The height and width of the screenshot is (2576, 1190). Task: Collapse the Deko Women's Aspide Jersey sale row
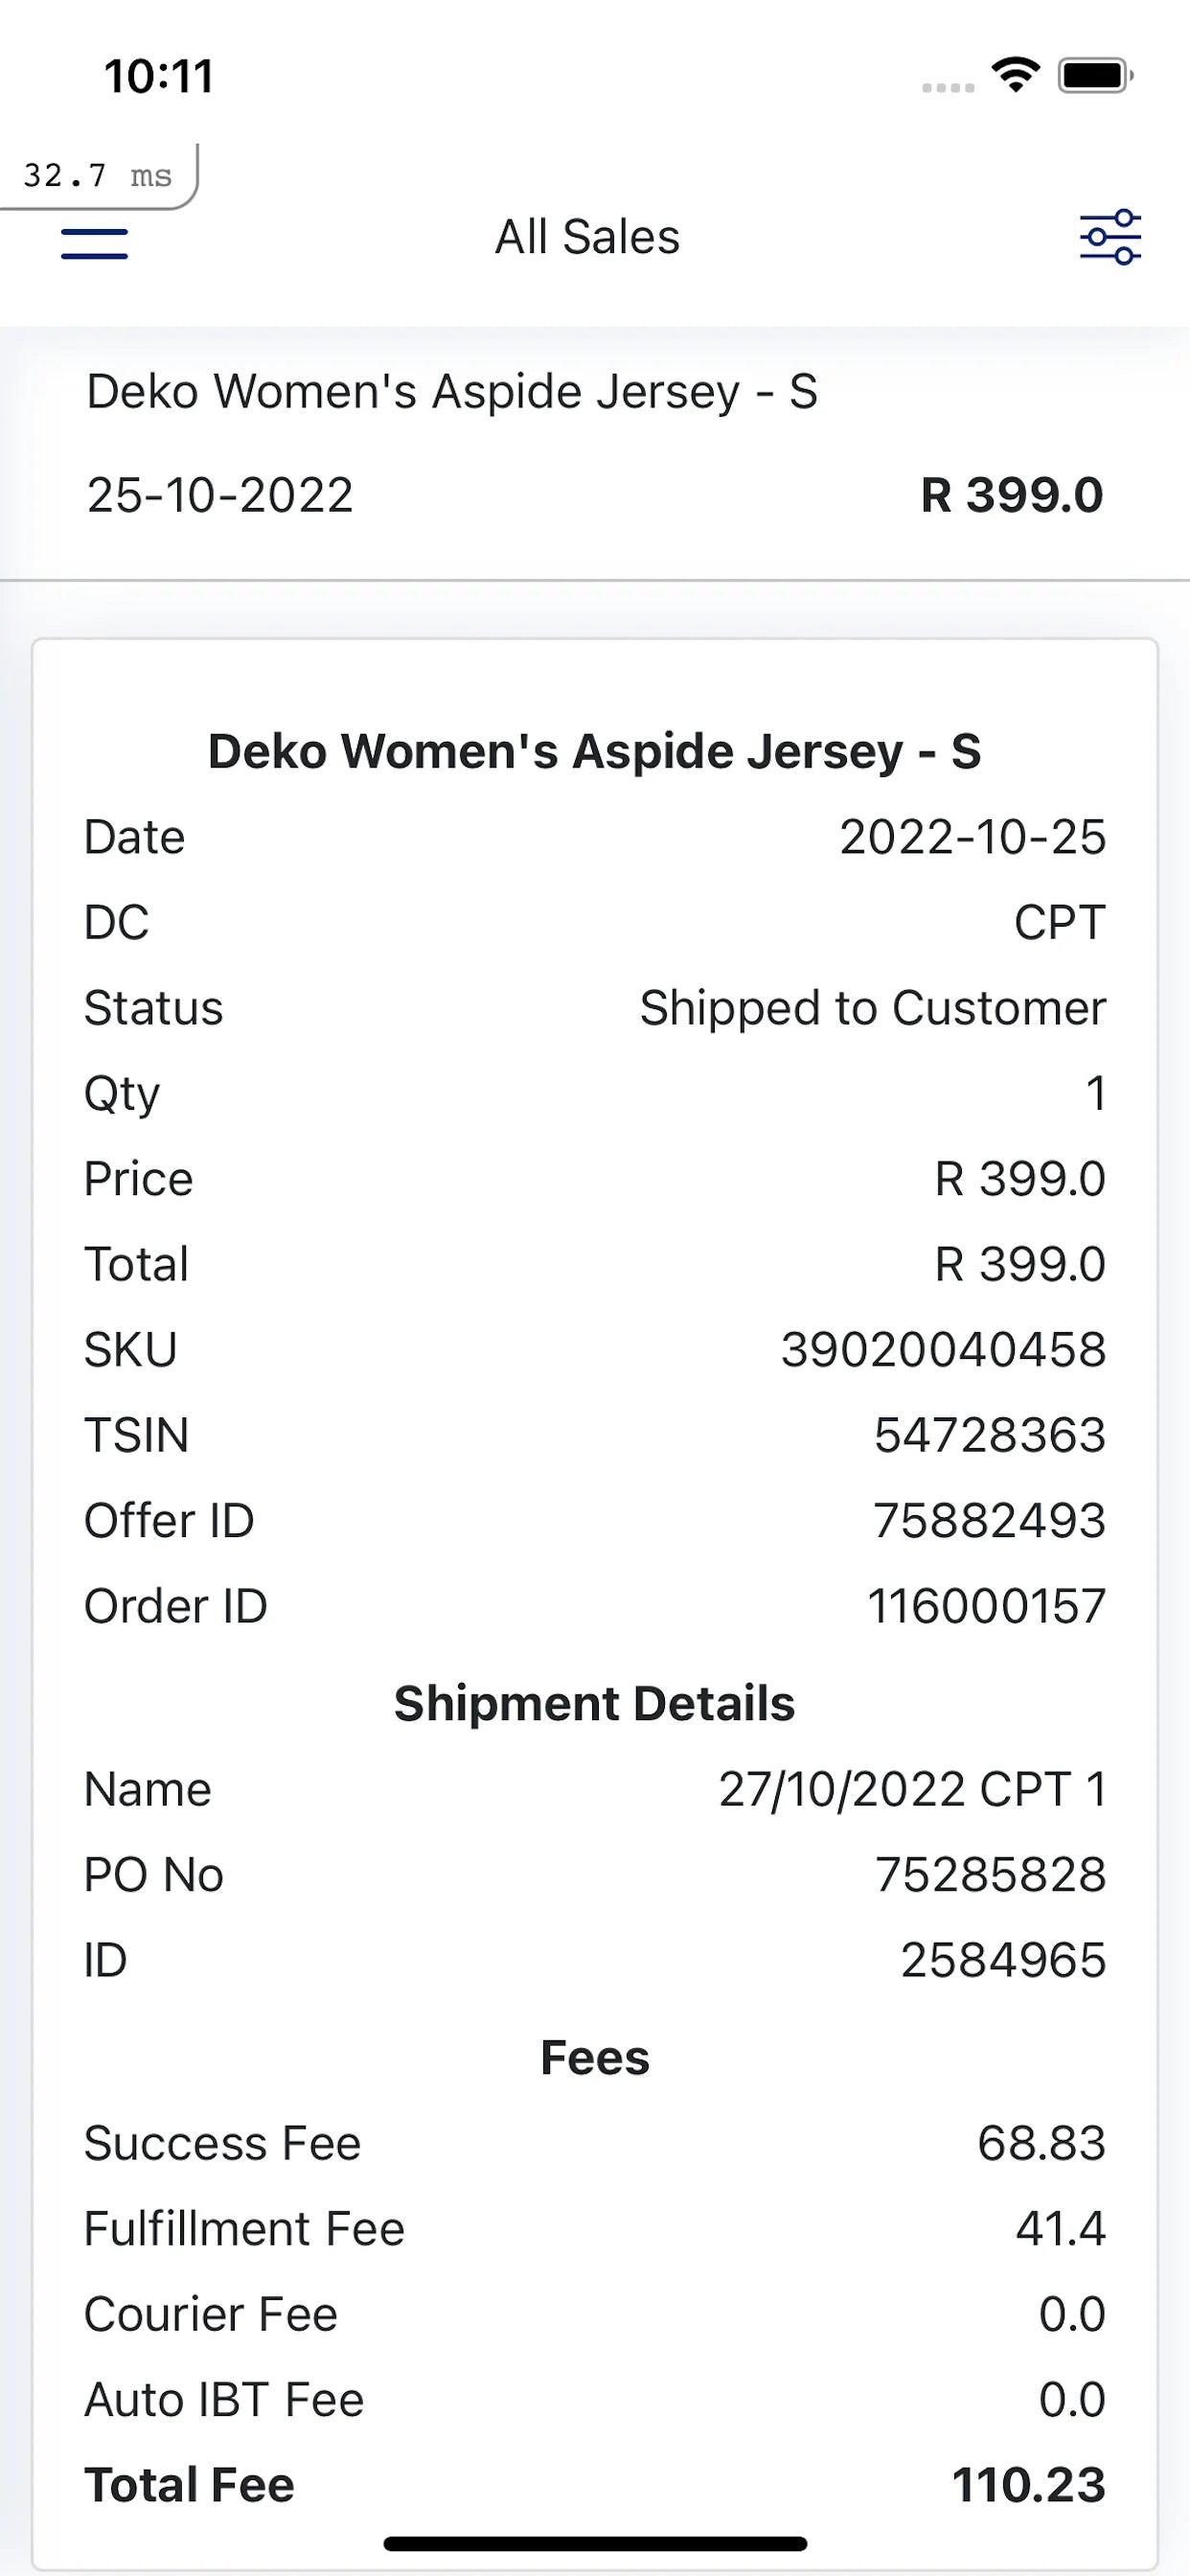(452, 392)
